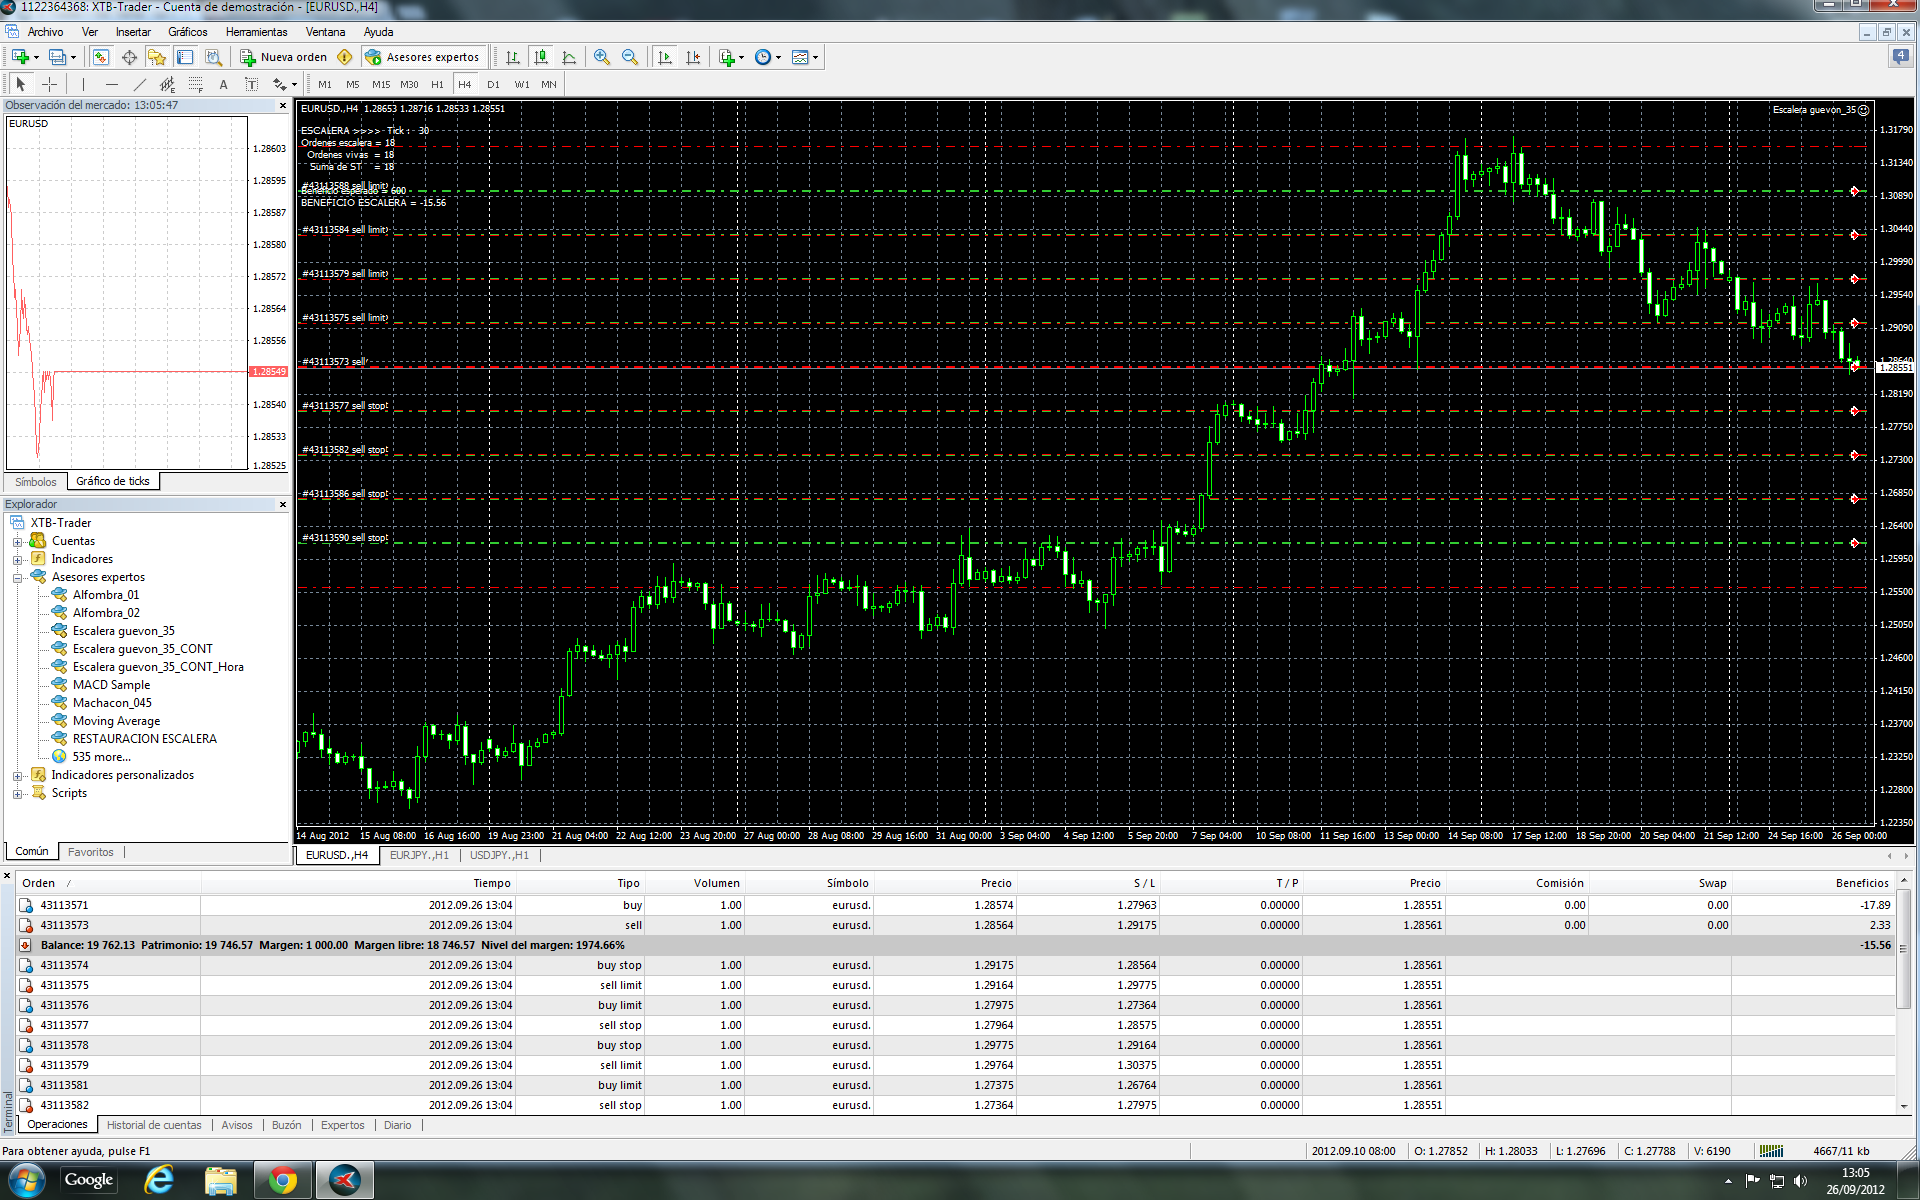This screenshot has height=1200, width=1920.
Task: Switch chart to candlestick mode
Action: point(541,57)
